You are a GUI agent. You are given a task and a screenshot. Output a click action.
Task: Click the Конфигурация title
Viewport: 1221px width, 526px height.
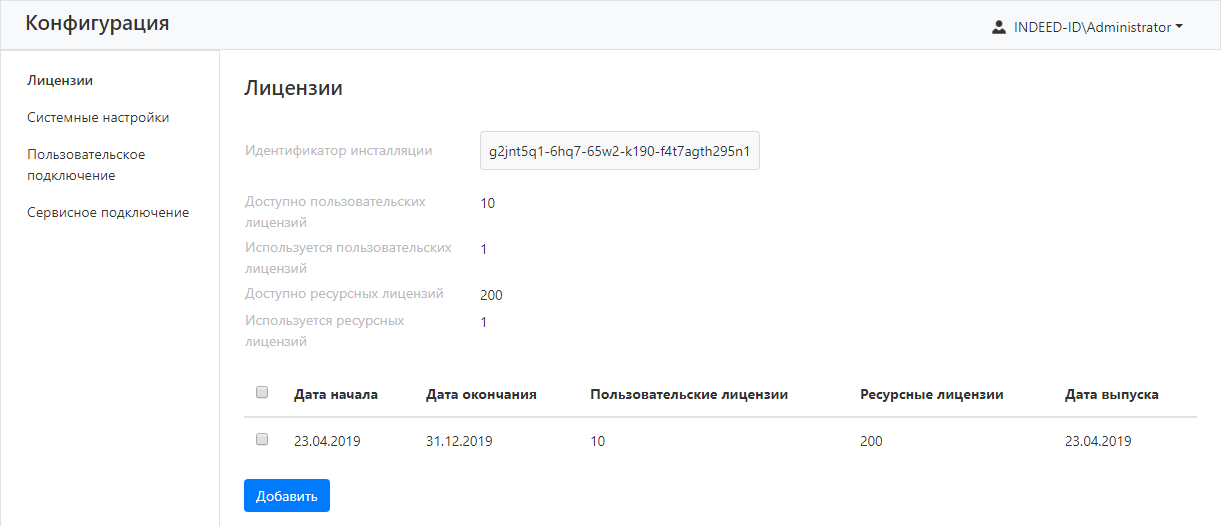click(x=97, y=24)
